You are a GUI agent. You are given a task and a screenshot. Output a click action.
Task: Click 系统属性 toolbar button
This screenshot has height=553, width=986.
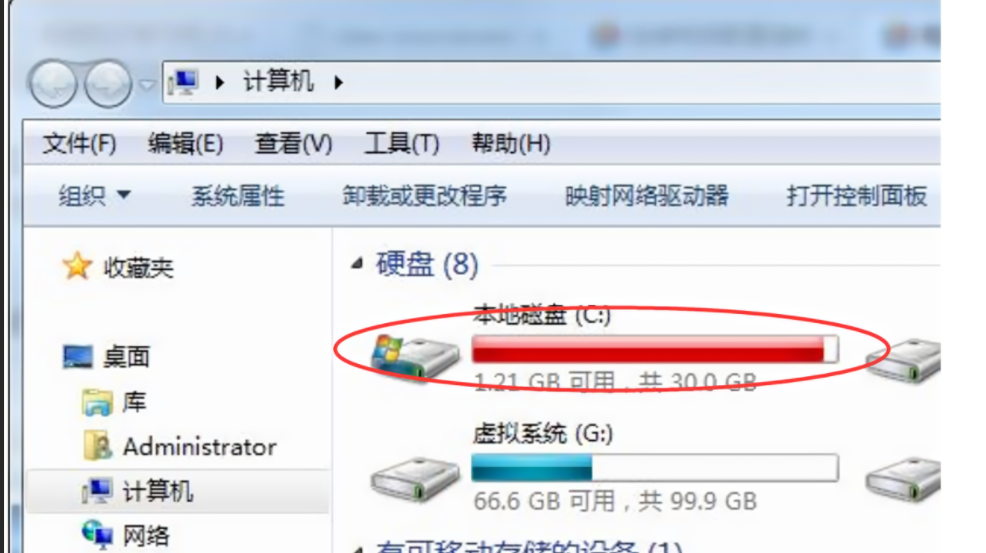coord(238,196)
